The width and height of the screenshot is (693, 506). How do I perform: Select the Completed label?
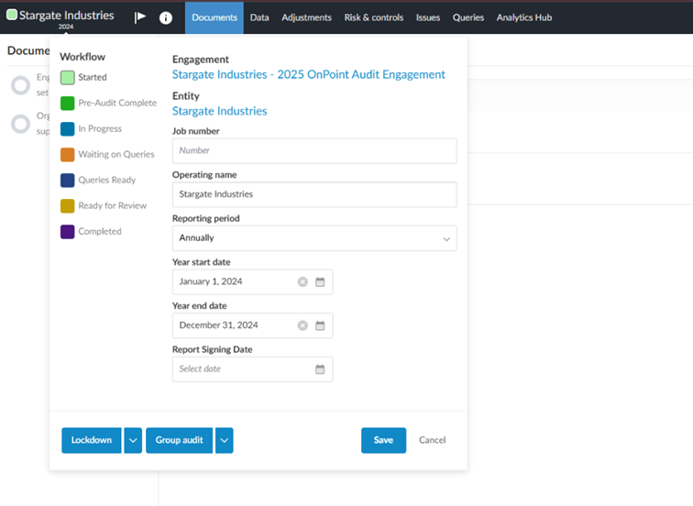(99, 231)
